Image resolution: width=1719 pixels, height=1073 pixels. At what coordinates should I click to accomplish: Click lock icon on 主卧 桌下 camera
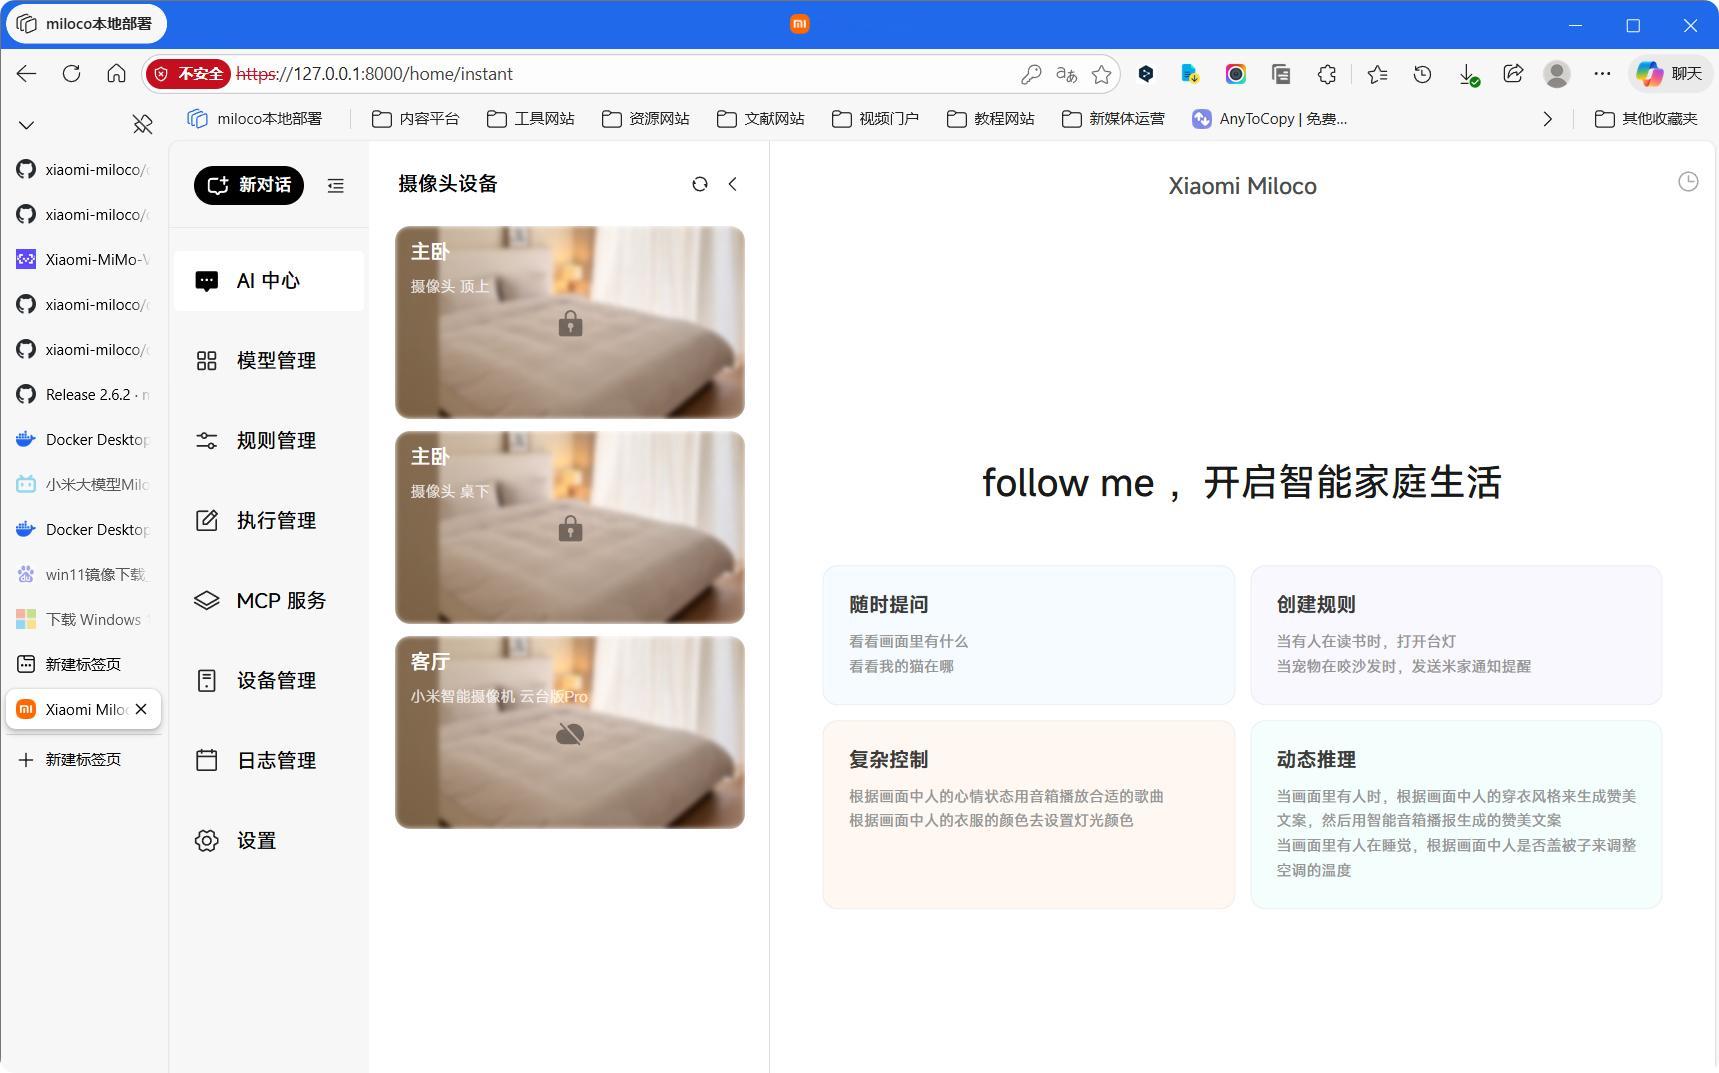570,528
